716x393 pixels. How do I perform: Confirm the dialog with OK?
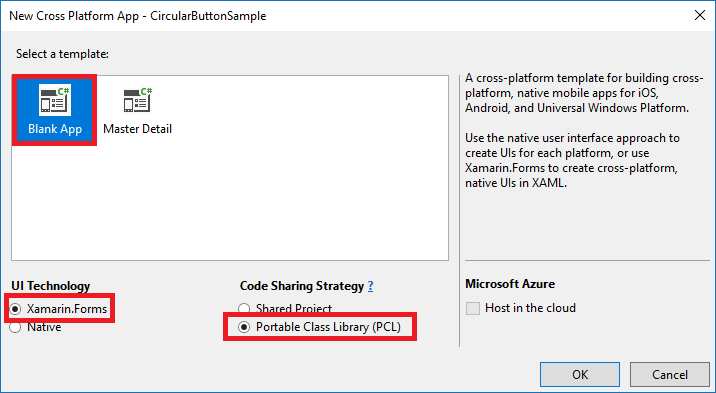click(580, 375)
